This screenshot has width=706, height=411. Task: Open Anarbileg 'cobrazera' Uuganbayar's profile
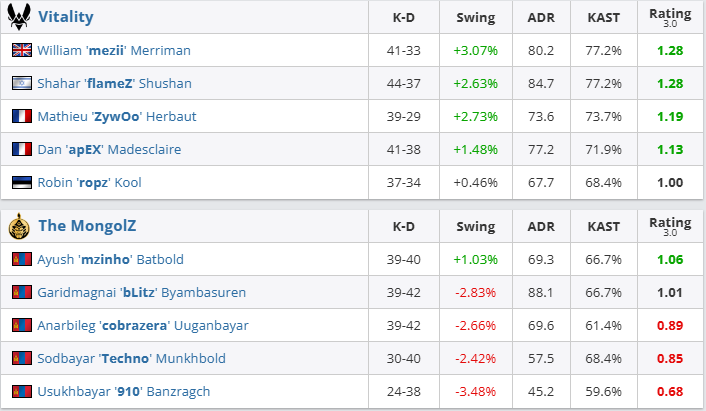(143, 325)
